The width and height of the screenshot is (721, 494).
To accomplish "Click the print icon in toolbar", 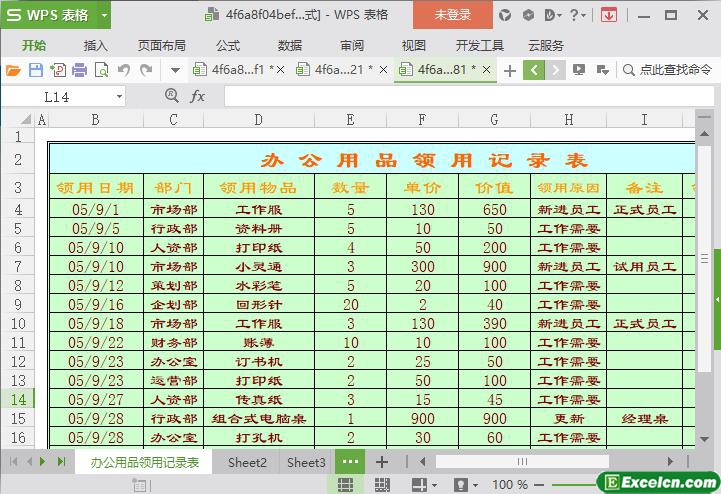I will coord(79,70).
